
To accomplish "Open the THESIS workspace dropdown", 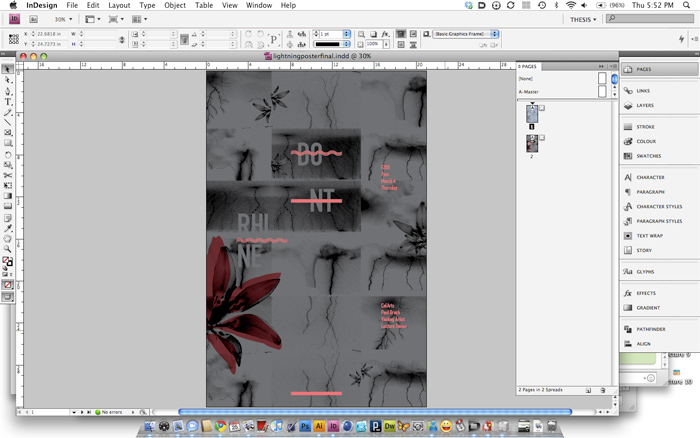I will pos(583,20).
